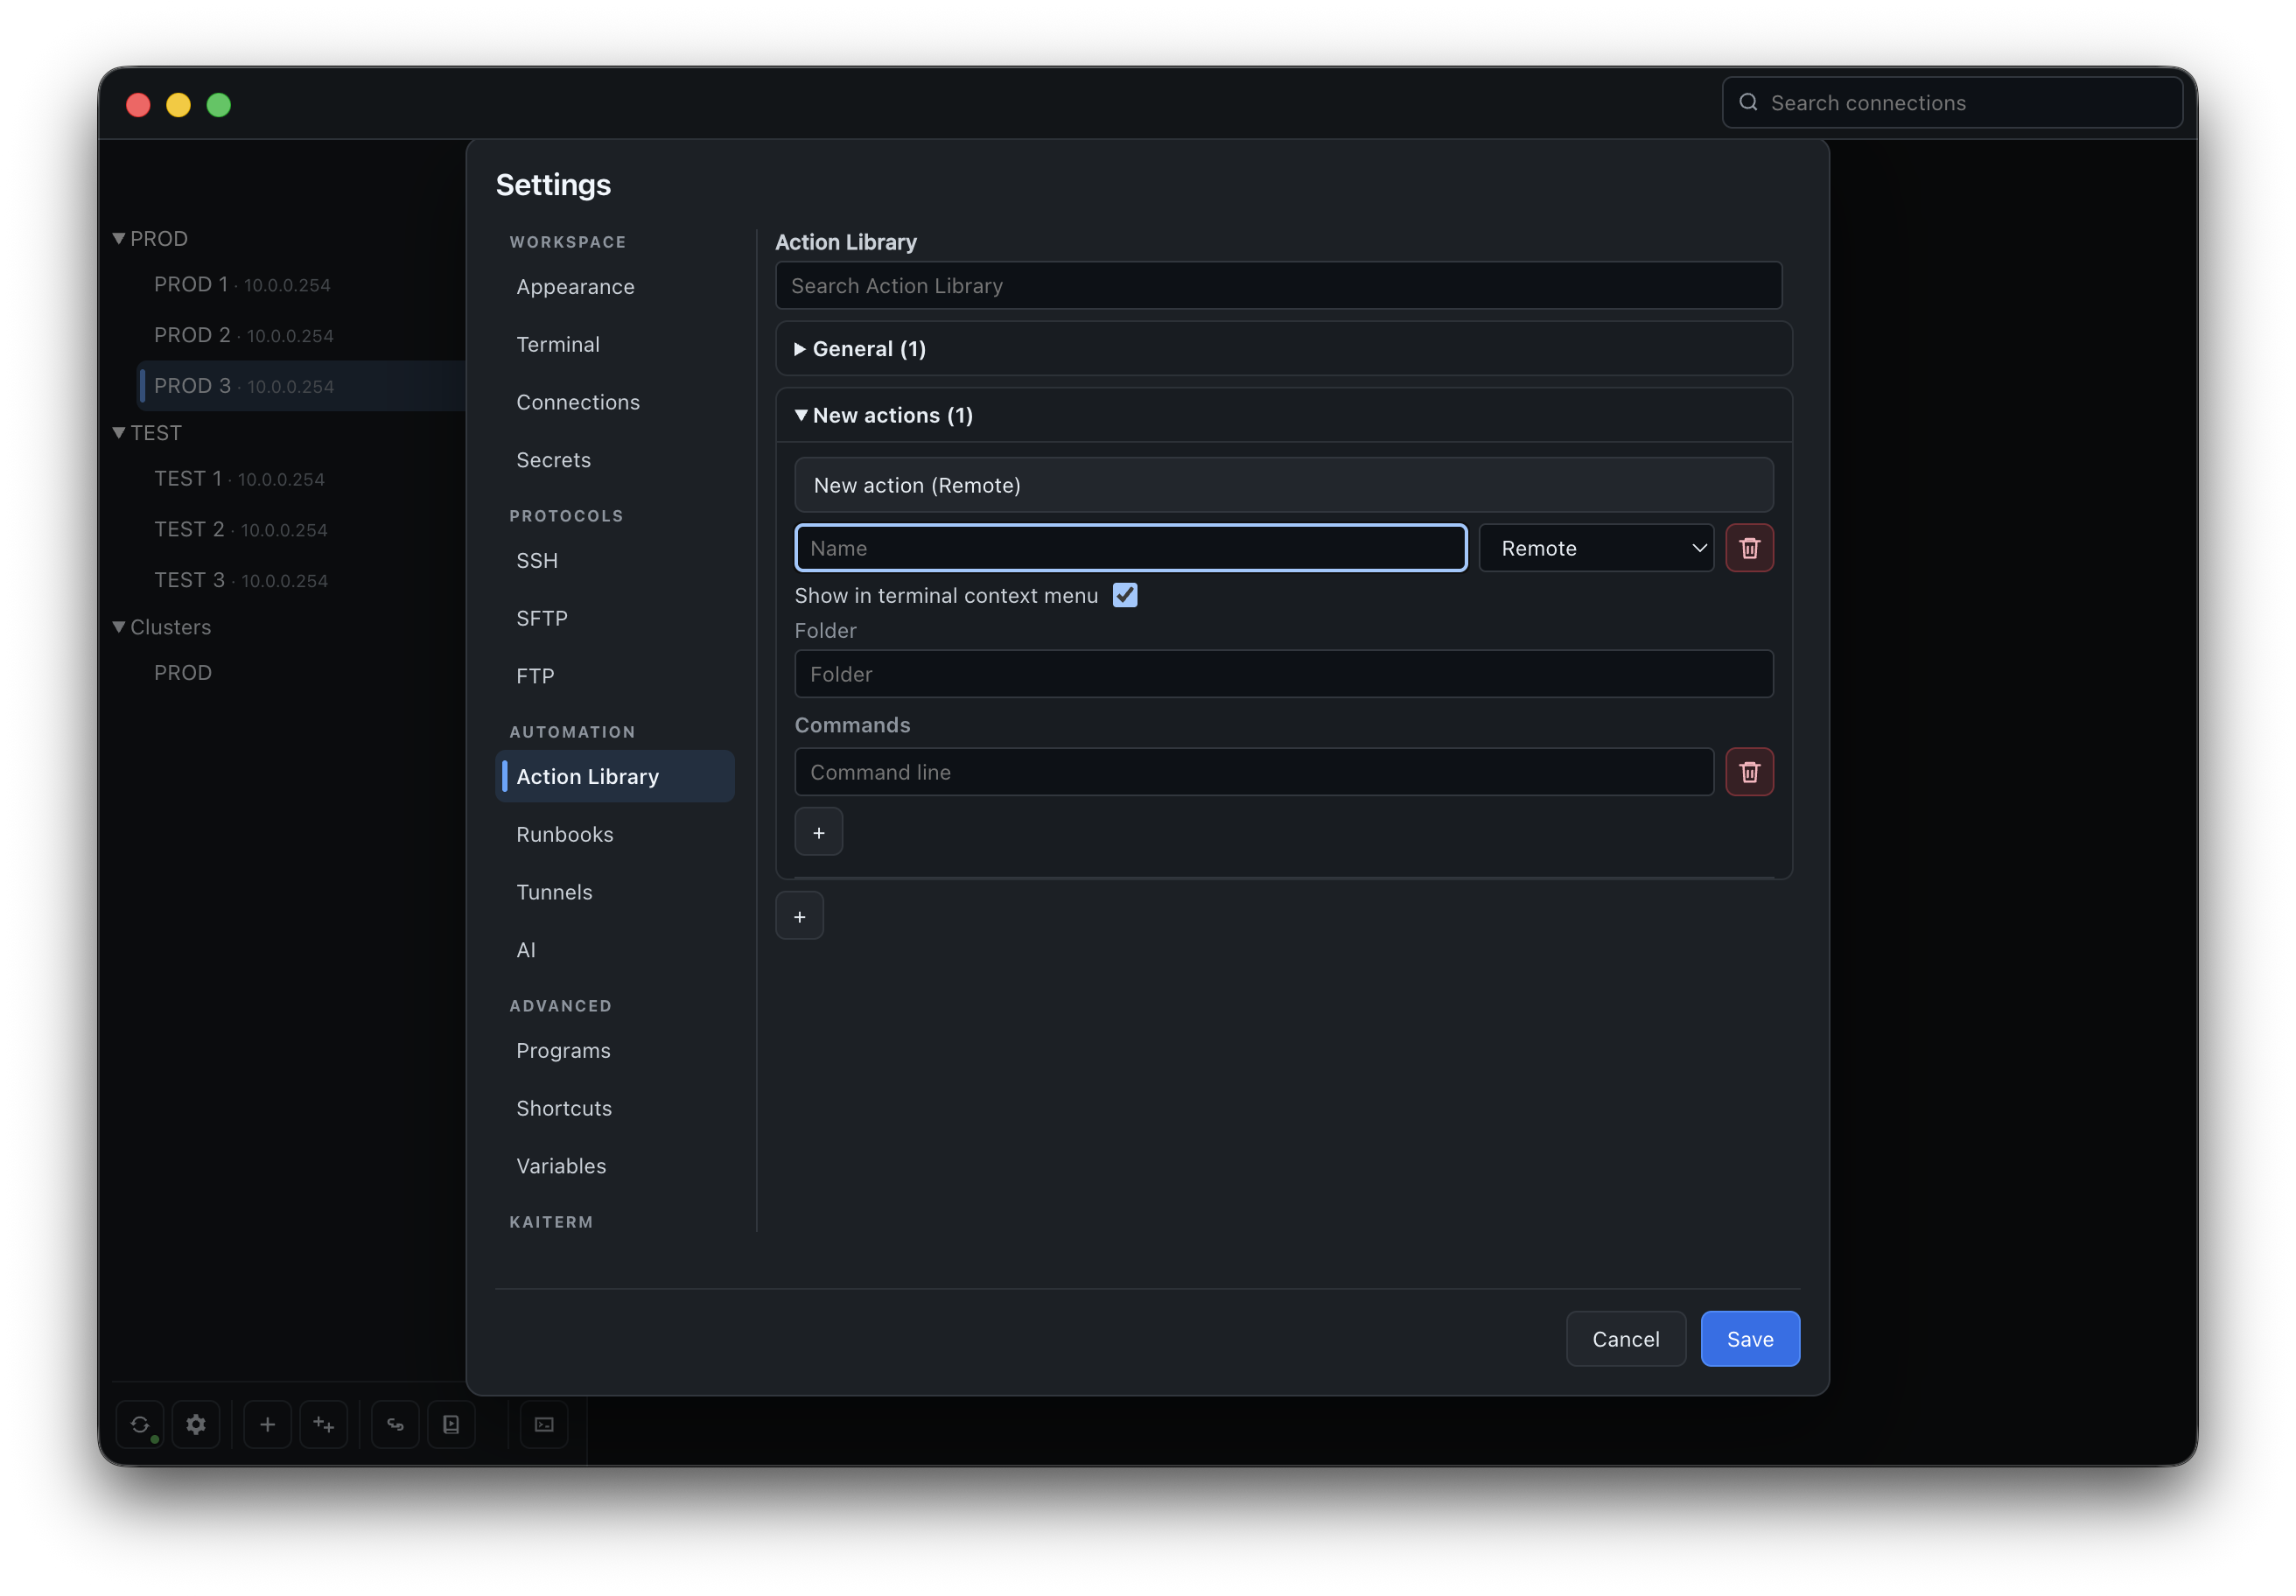
Task: Focus the action Name field
Action: point(1131,548)
